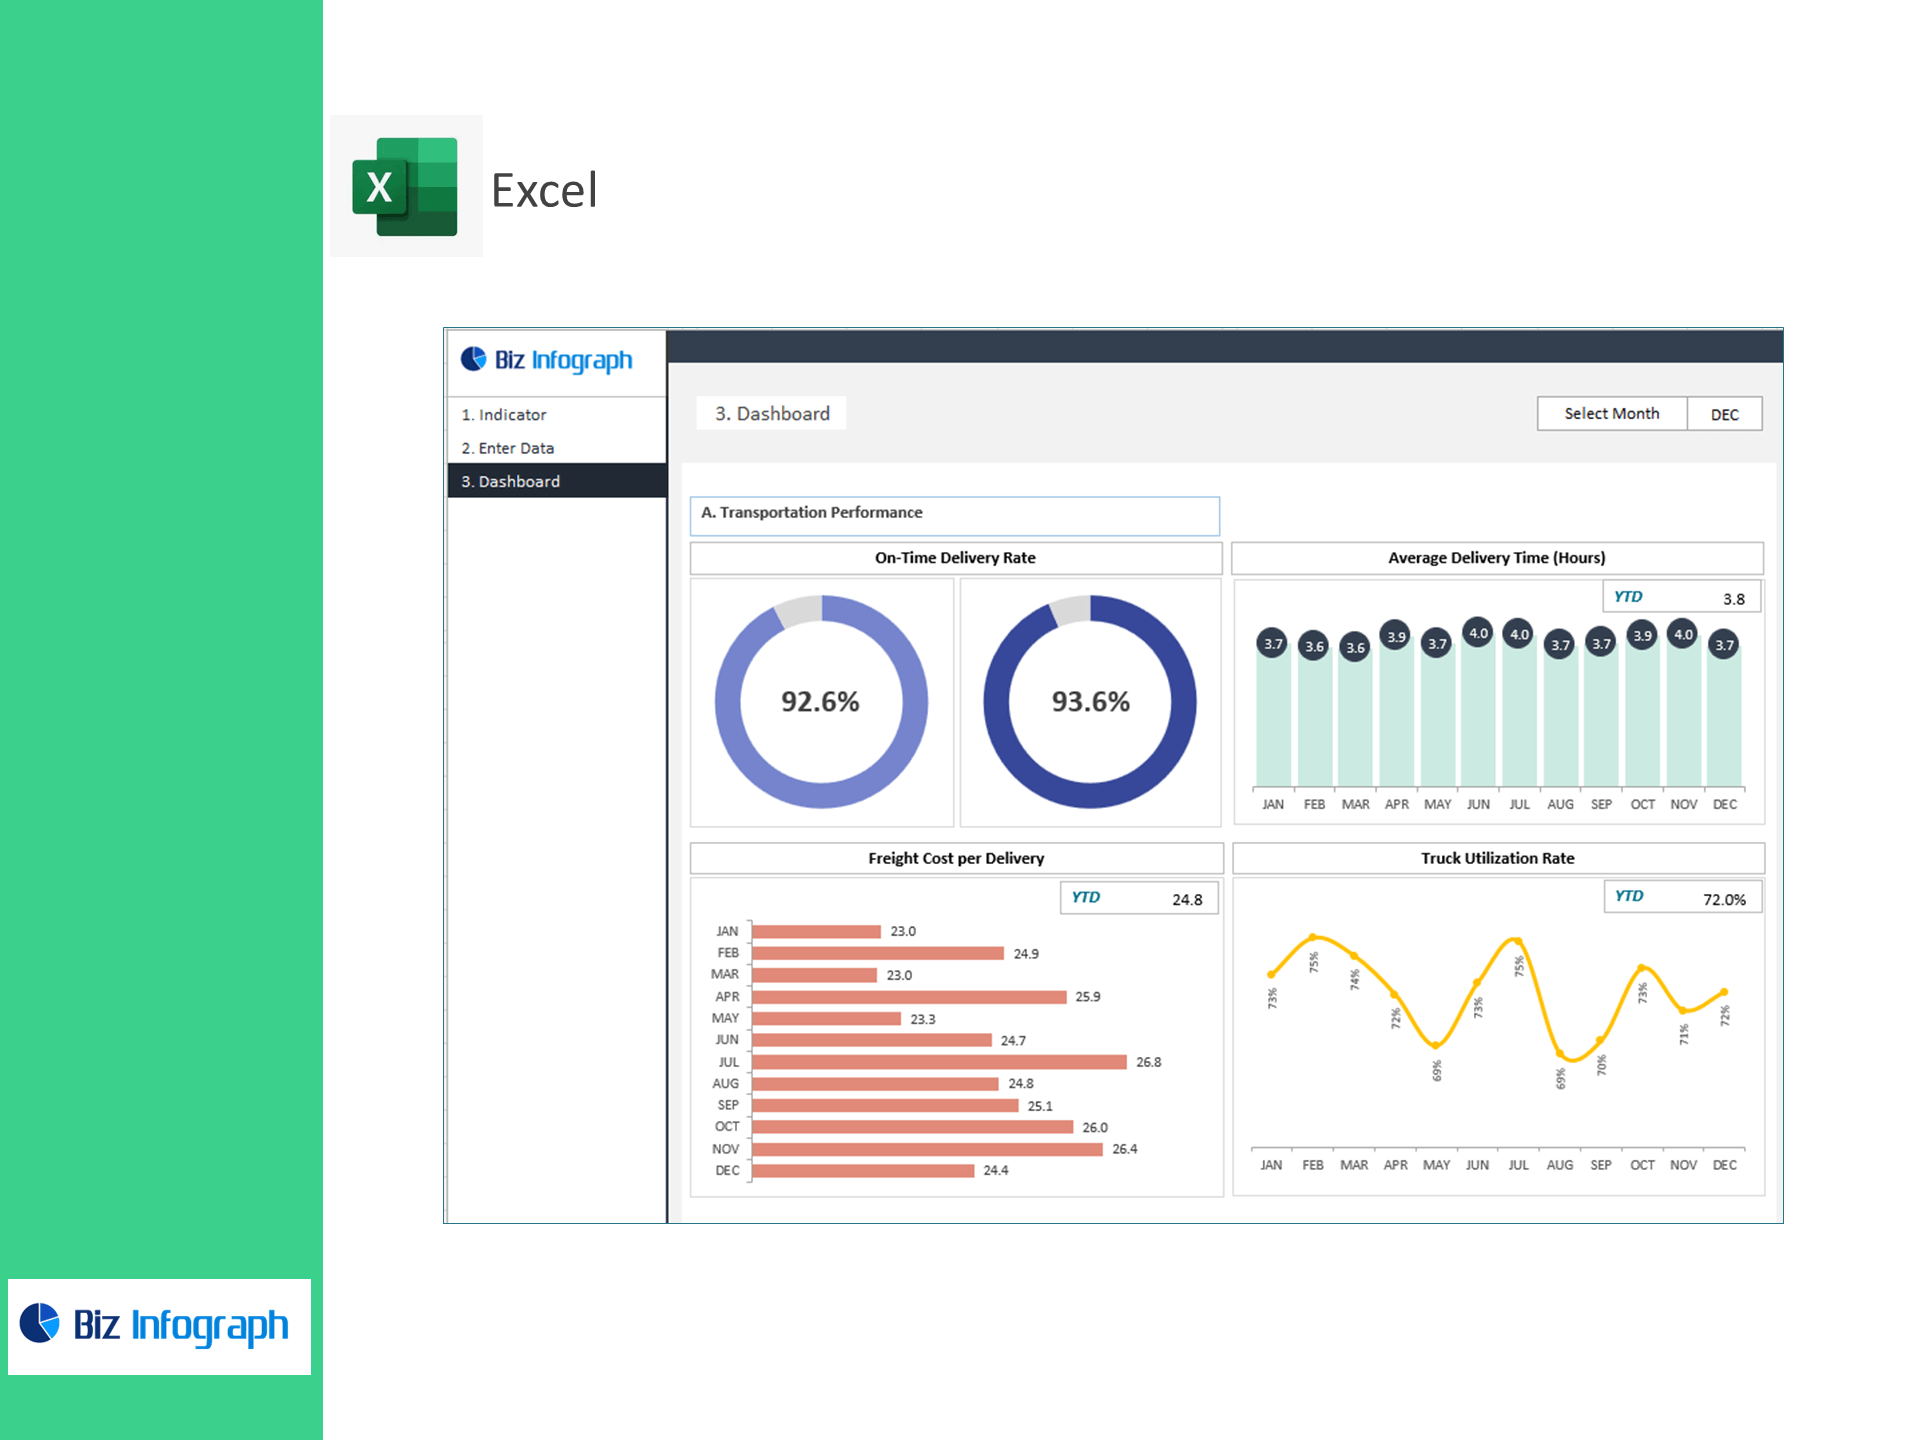
Task: Go to 2. Enter Data page
Action: [508, 448]
